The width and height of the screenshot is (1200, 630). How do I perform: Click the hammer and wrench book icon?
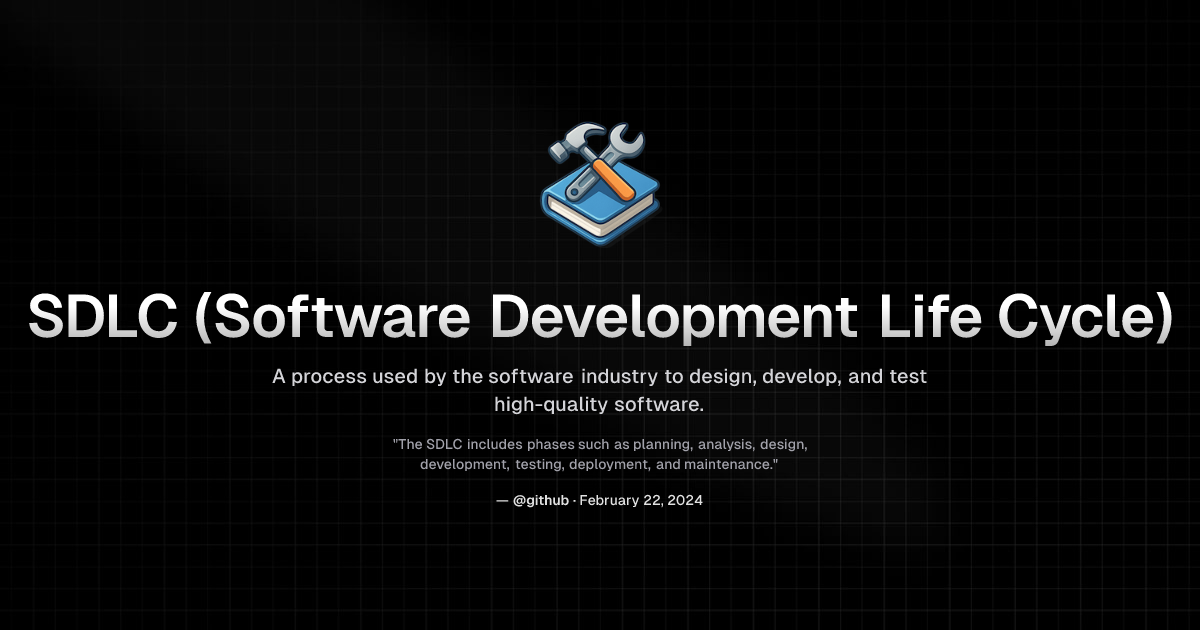tap(600, 183)
